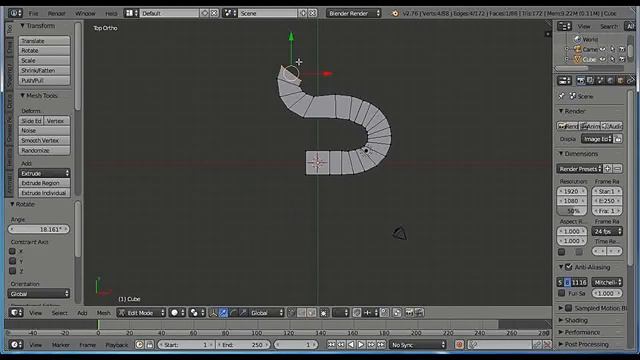Image resolution: width=640 pixels, height=360 pixels.
Task: Open the Select menu in 3D view header
Action: [60, 313]
